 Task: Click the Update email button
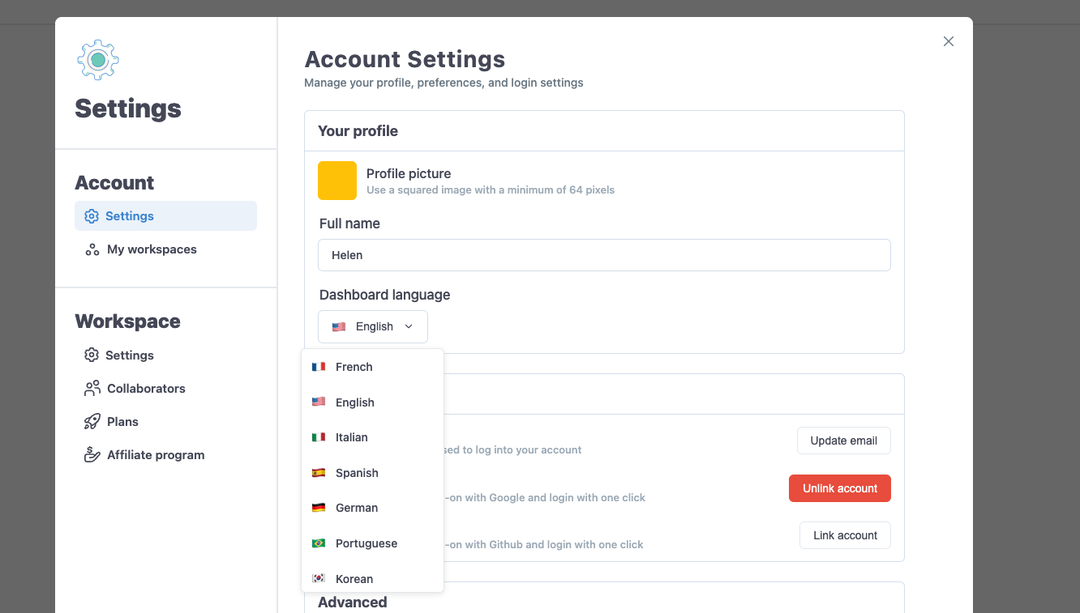point(844,441)
